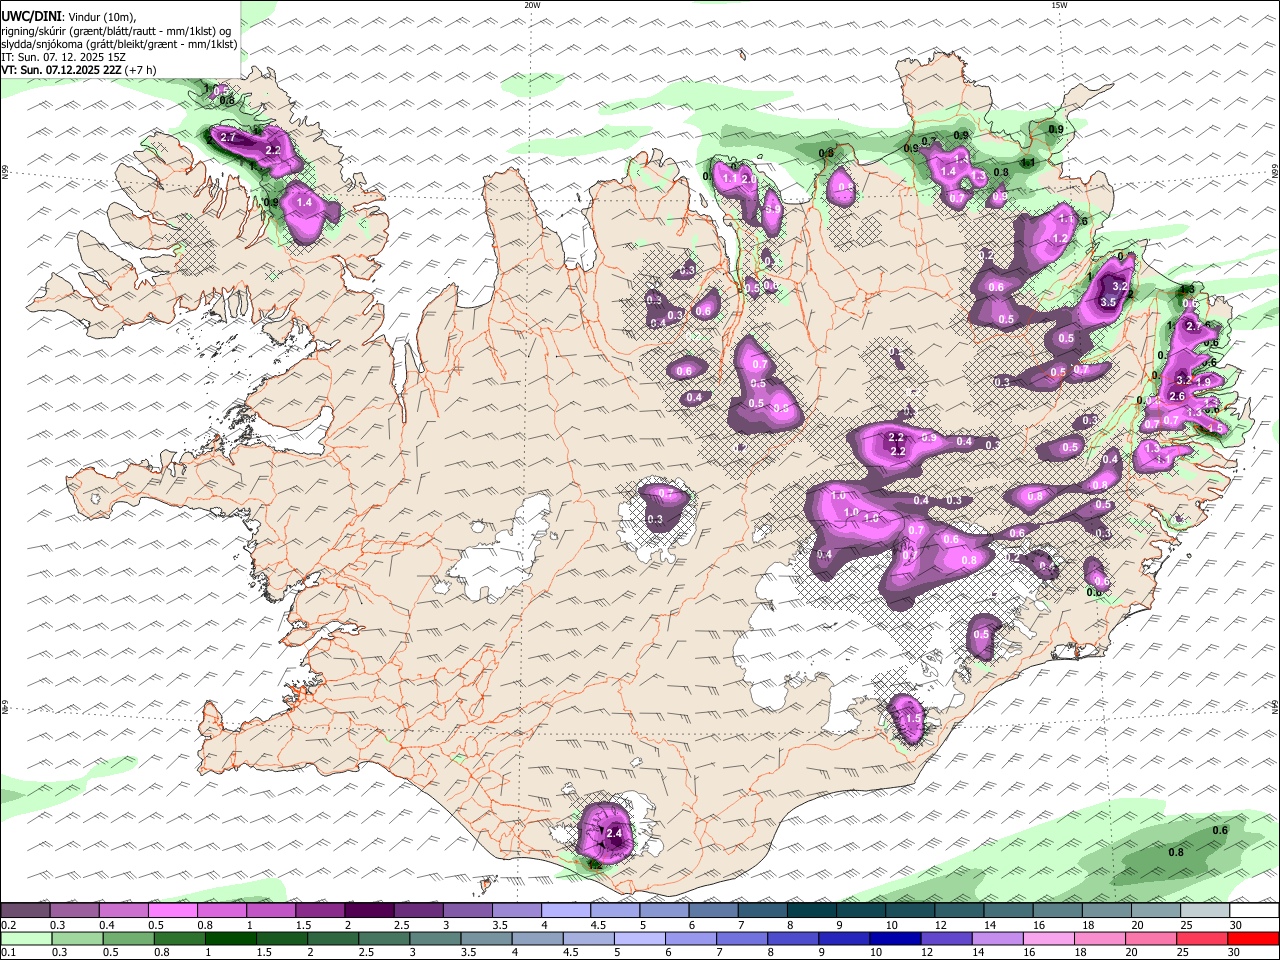The height and width of the screenshot is (960, 1280).
Task: Click the grey-green 3 swatch in rain legend
Action: [435, 938]
